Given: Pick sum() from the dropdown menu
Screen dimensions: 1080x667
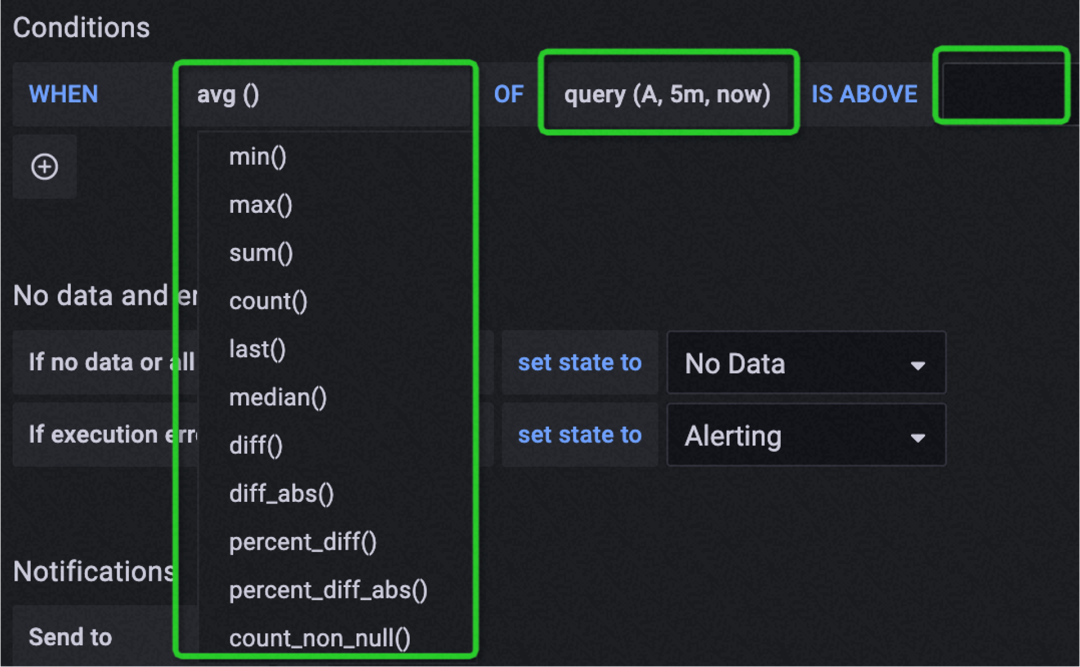Looking at the screenshot, I should pos(261,253).
